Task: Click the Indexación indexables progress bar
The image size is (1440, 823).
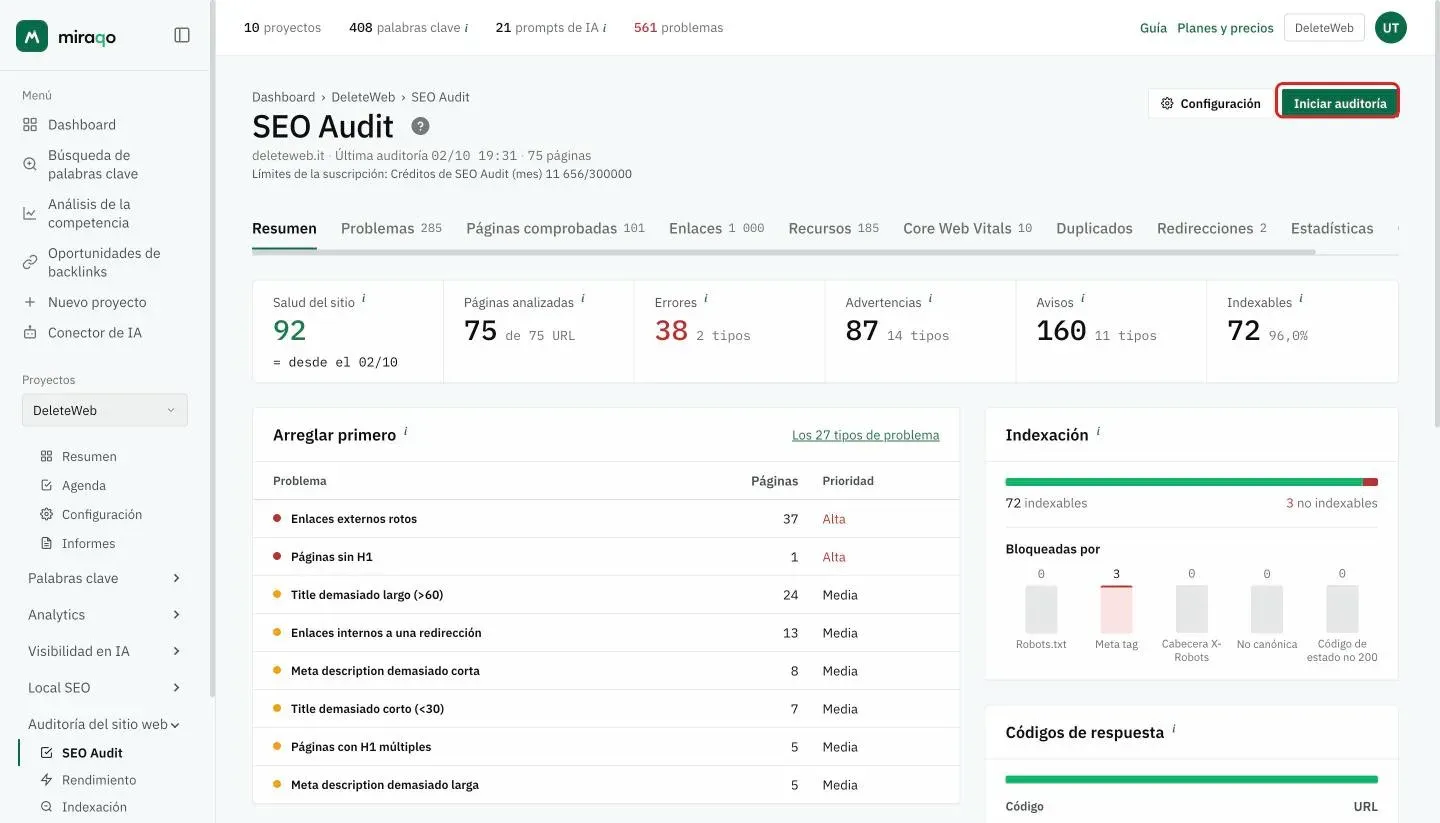Action: (1191, 482)
